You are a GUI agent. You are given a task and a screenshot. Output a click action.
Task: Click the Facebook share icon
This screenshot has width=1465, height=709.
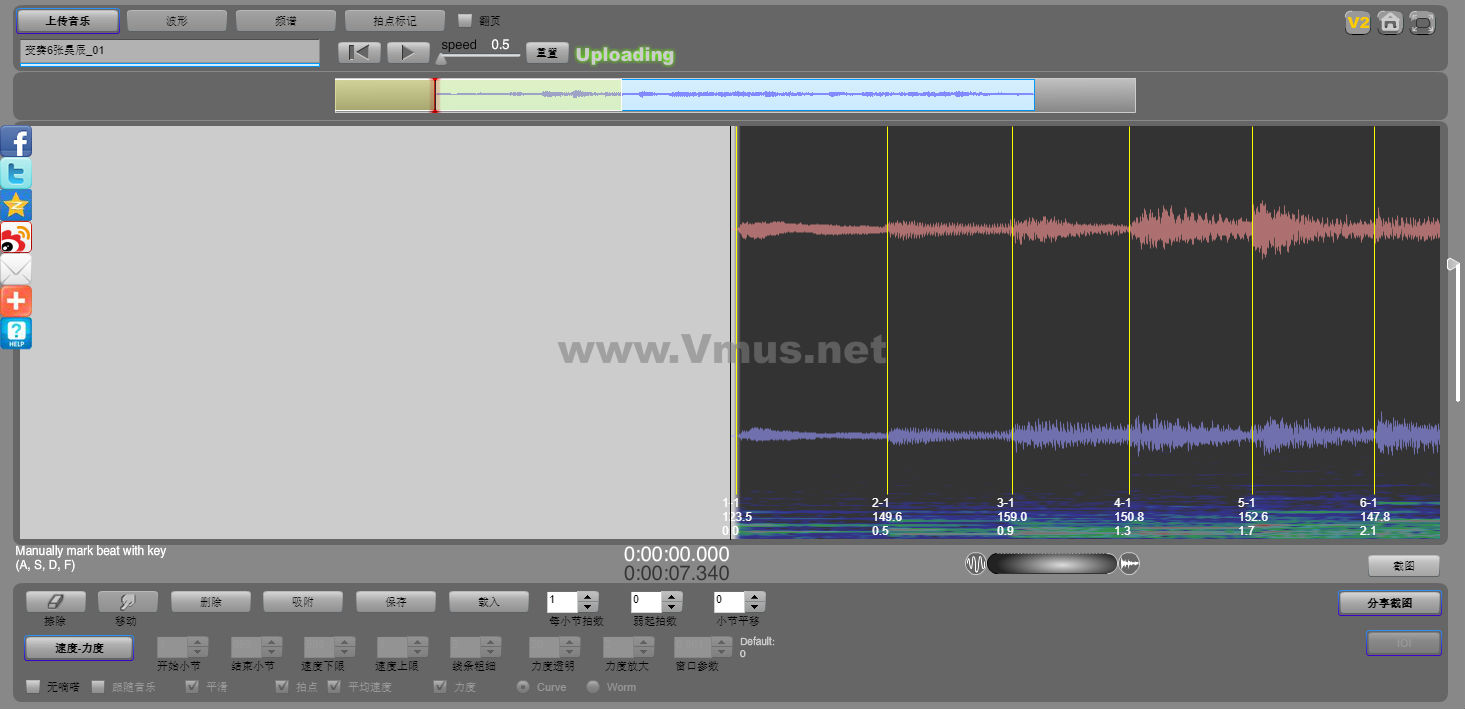[x=16, y=142]
